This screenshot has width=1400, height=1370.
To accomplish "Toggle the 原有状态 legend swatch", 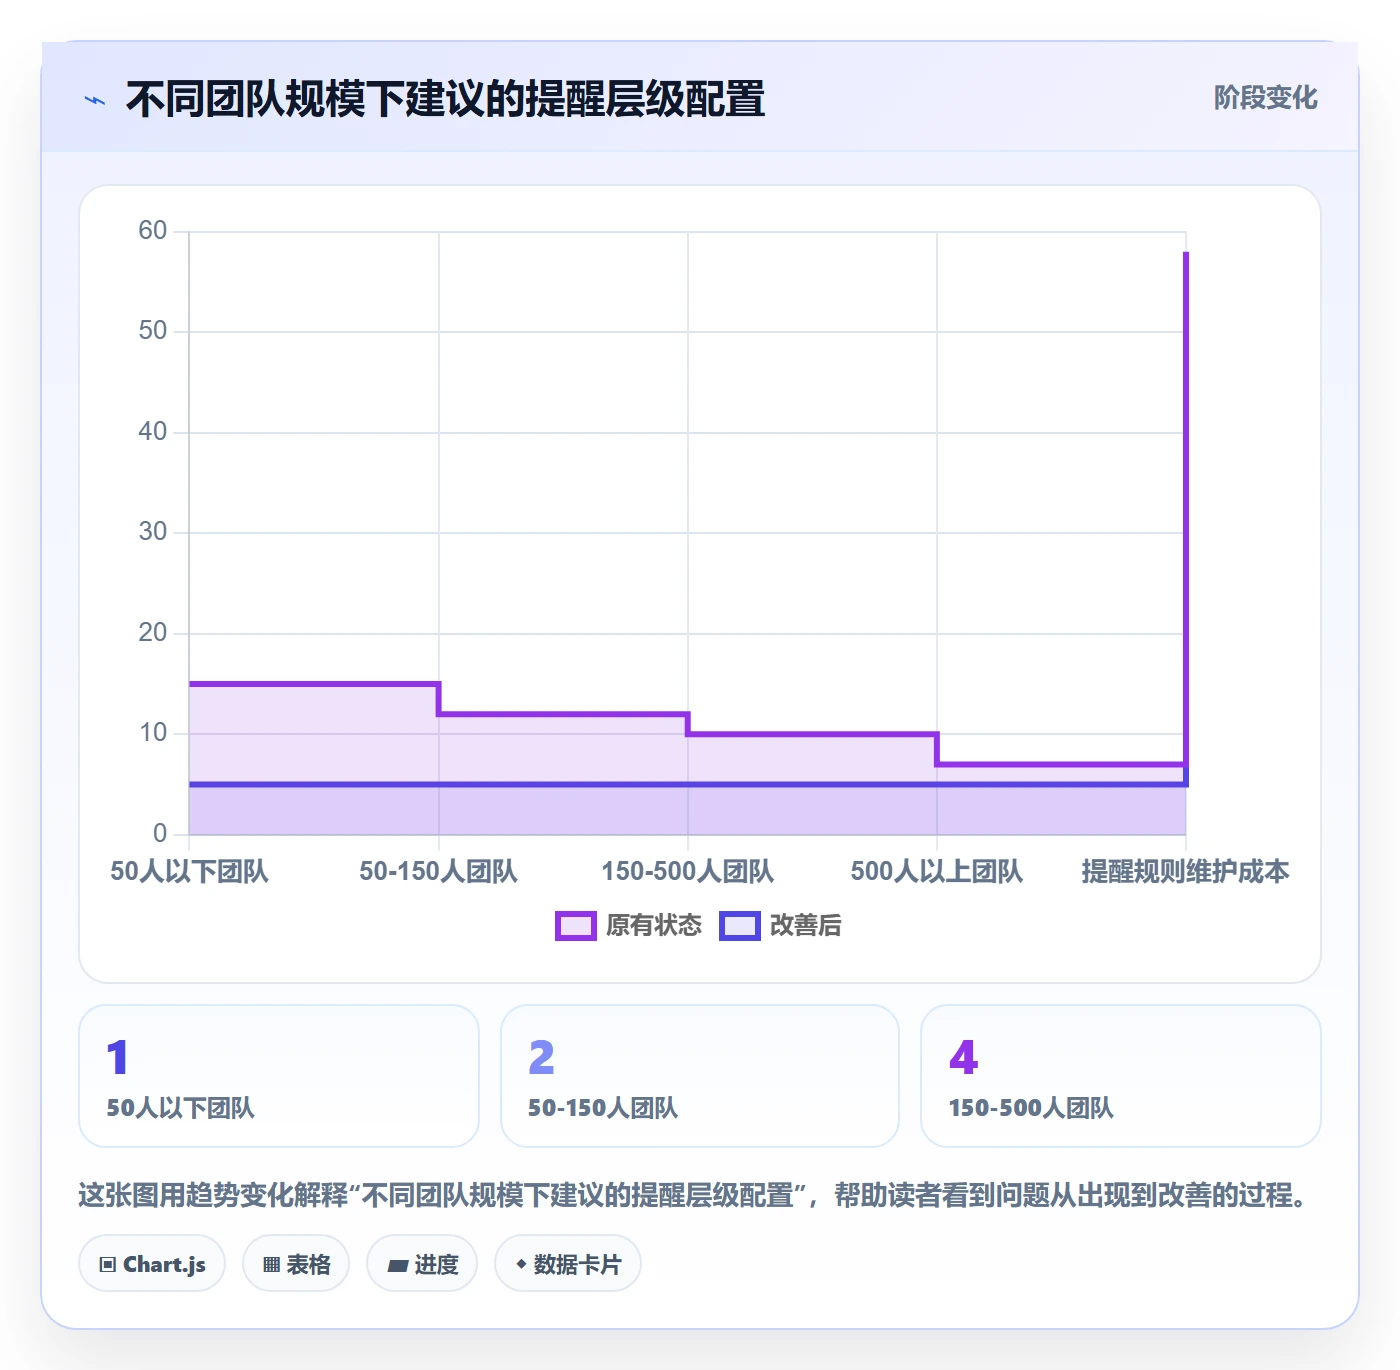I will tap(576, 926).
